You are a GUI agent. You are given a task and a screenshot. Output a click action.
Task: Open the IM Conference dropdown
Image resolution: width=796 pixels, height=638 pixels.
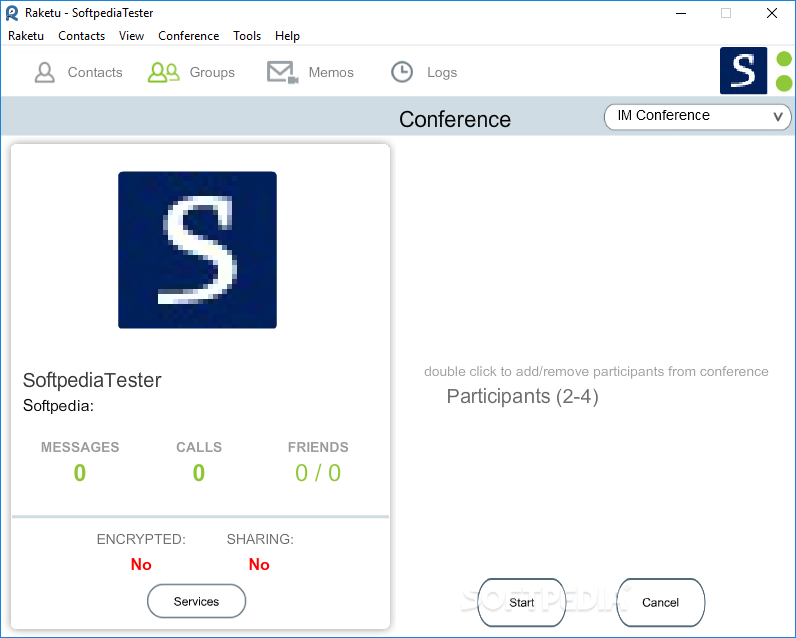[x=697, y=117]
